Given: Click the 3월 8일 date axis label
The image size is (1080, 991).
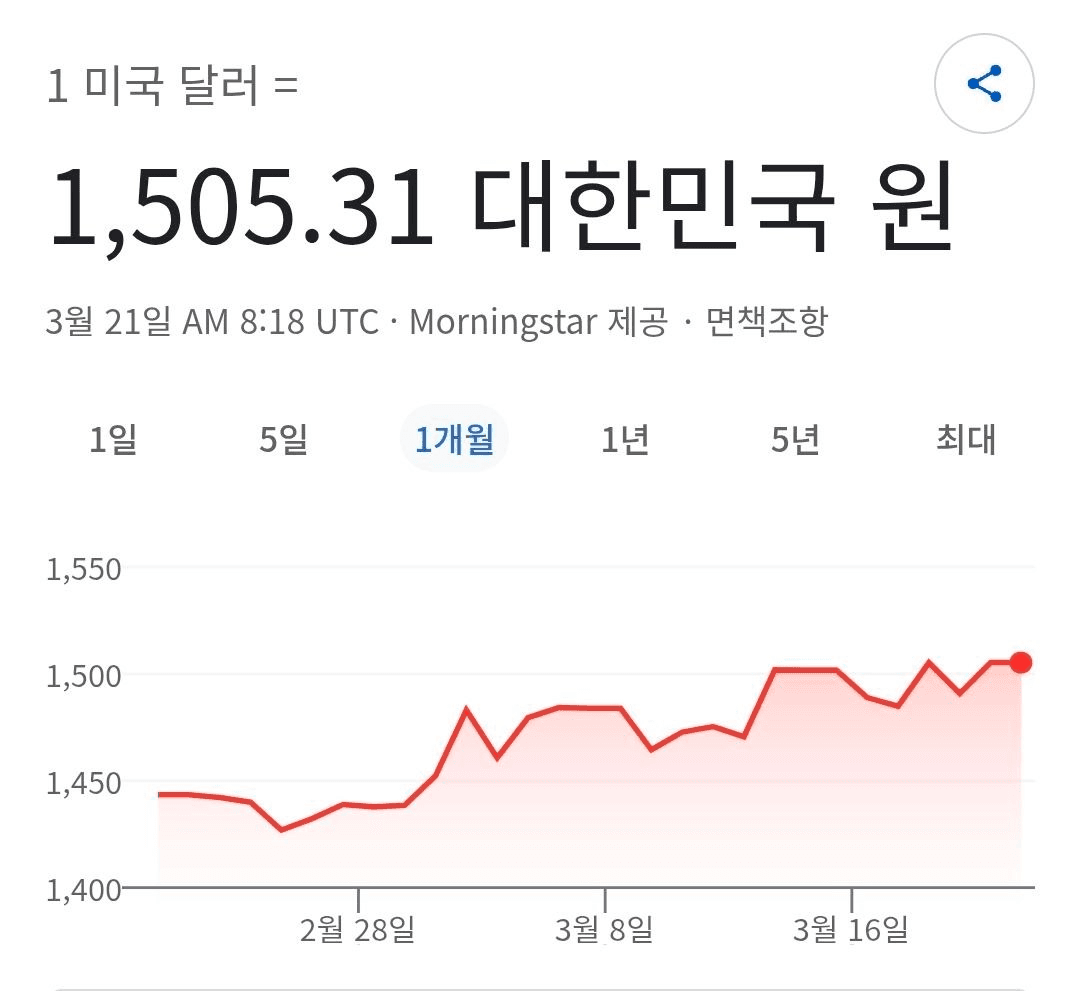Looking at the screenshot, I should coord(604,930).
